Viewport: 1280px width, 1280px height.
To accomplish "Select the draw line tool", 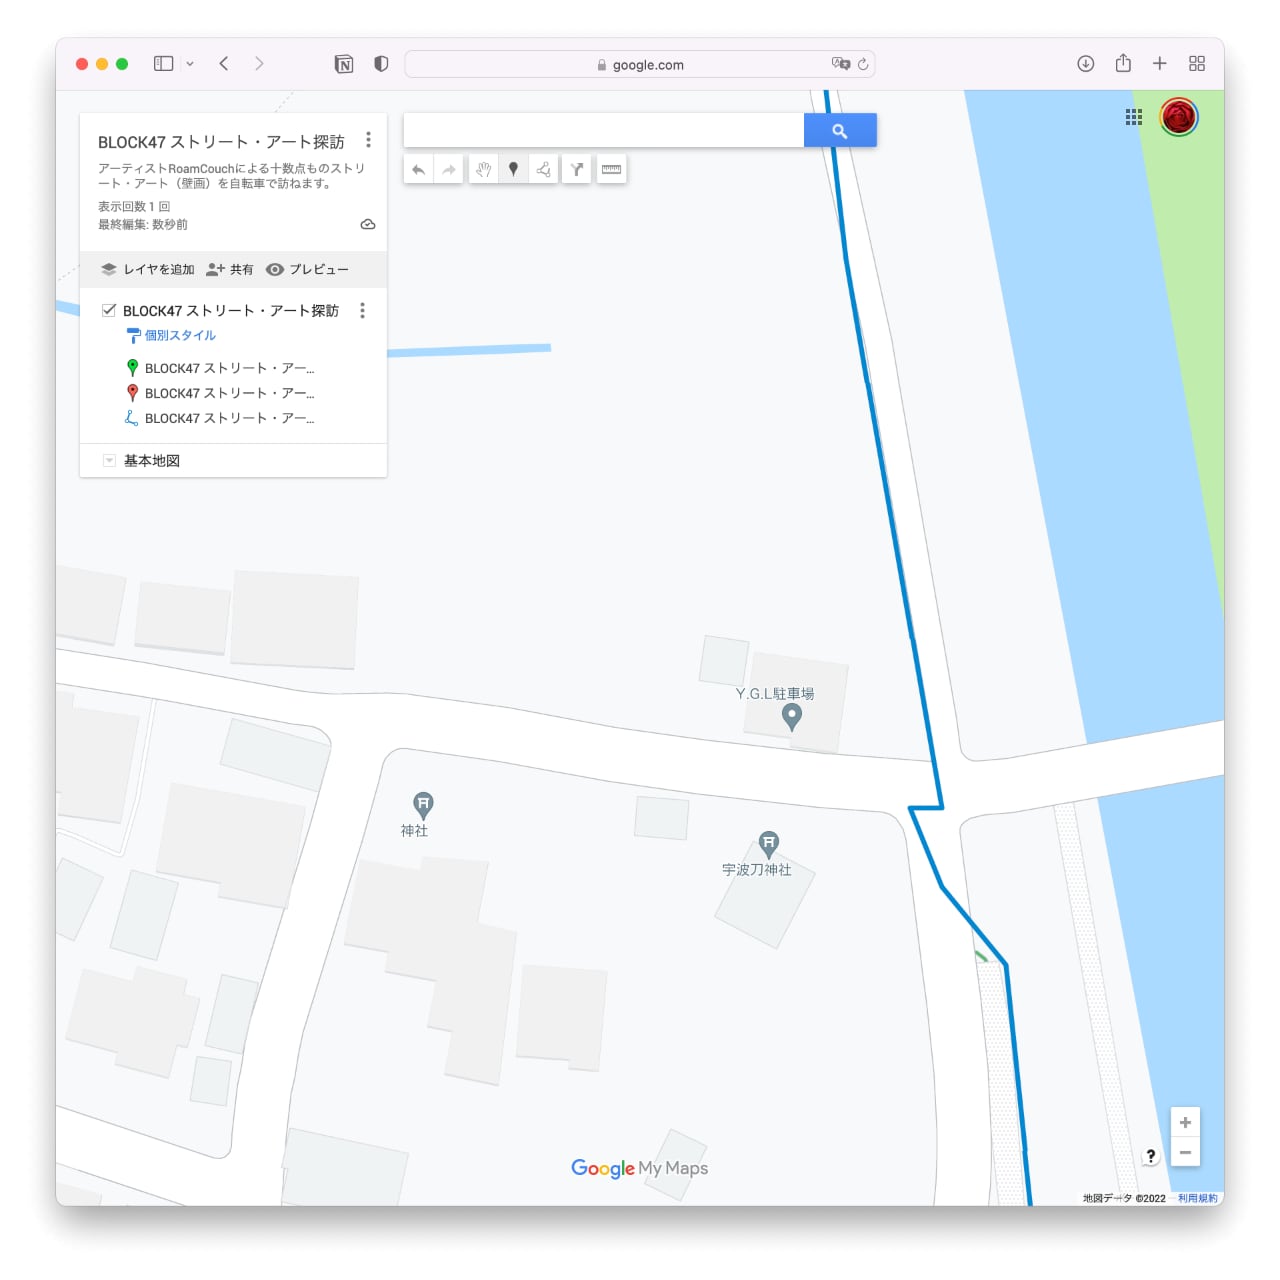I will [543, 170].
